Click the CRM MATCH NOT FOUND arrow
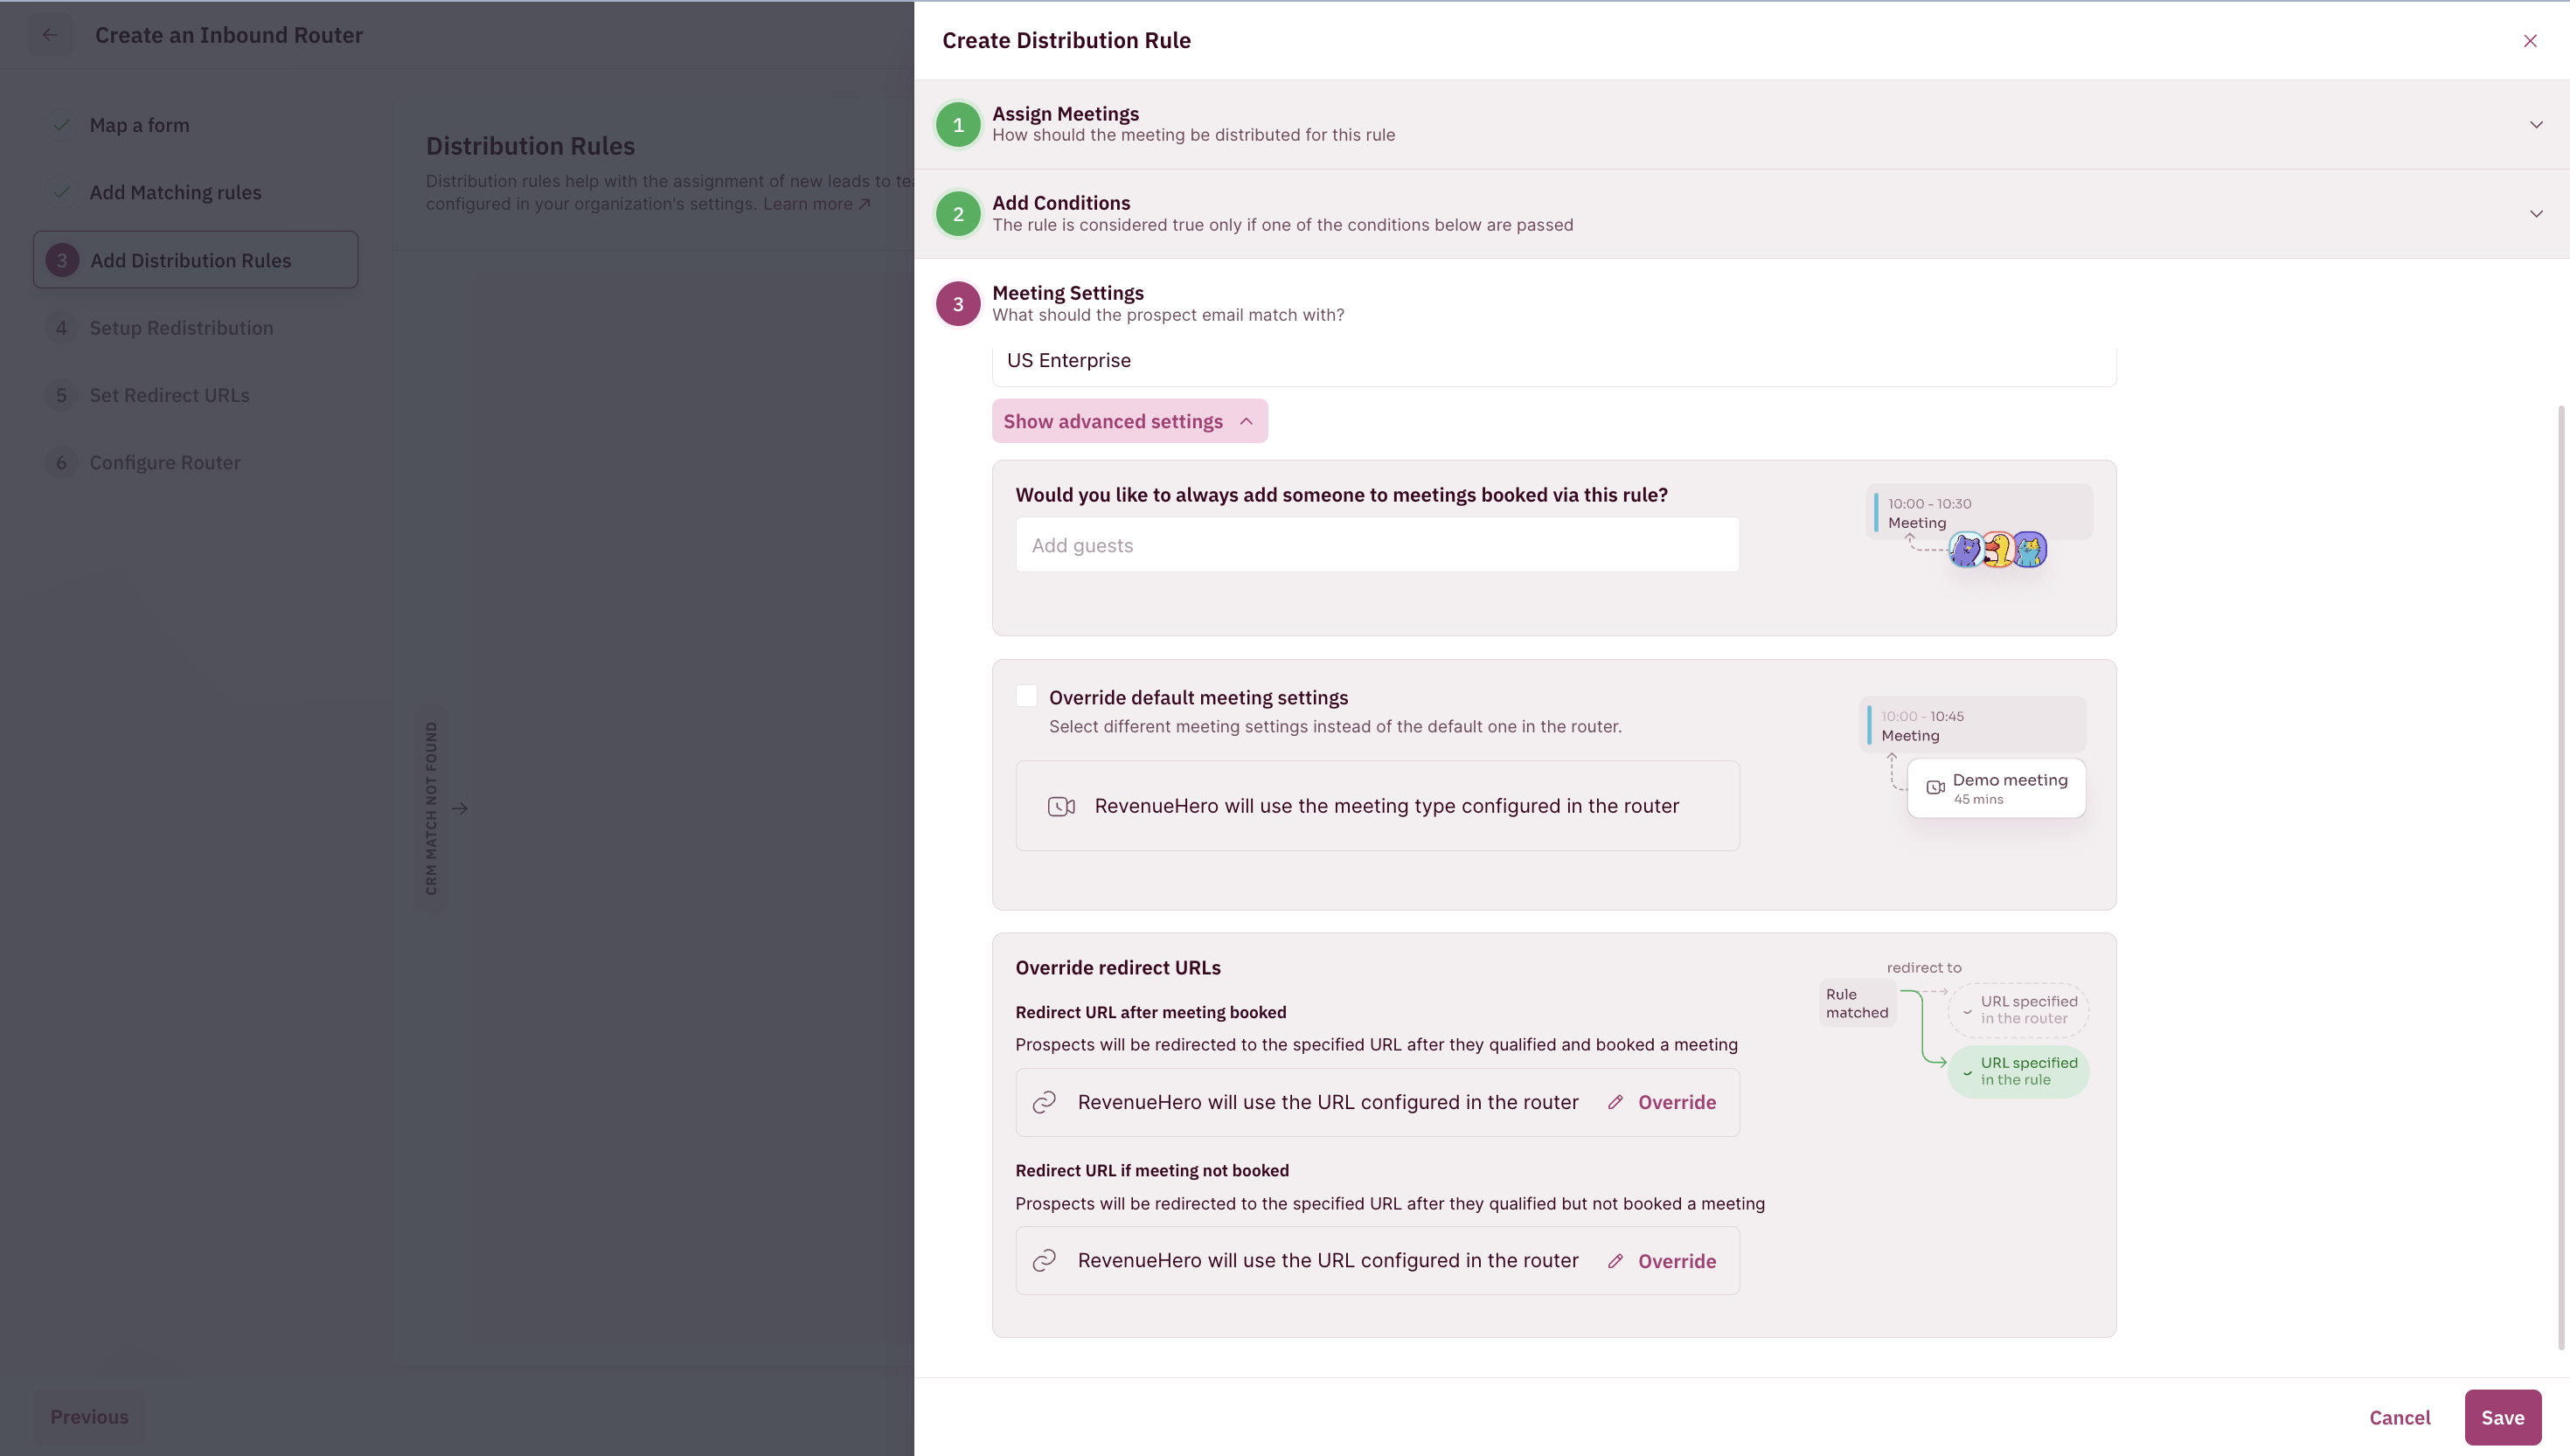 click(460, 808)
